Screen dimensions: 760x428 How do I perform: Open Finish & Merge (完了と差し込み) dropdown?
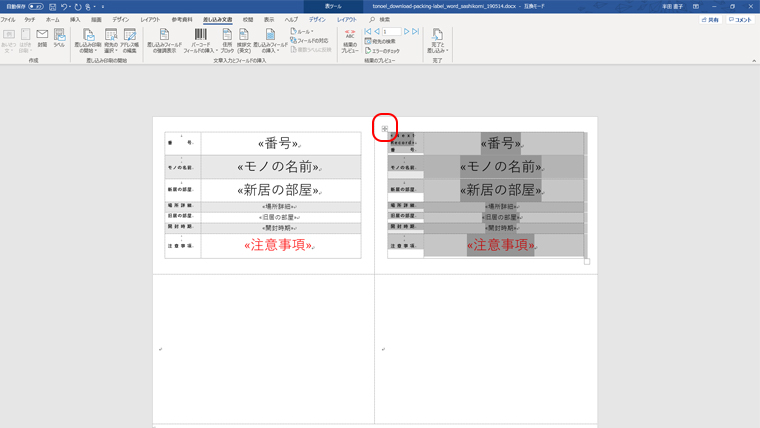pos(437,40)
